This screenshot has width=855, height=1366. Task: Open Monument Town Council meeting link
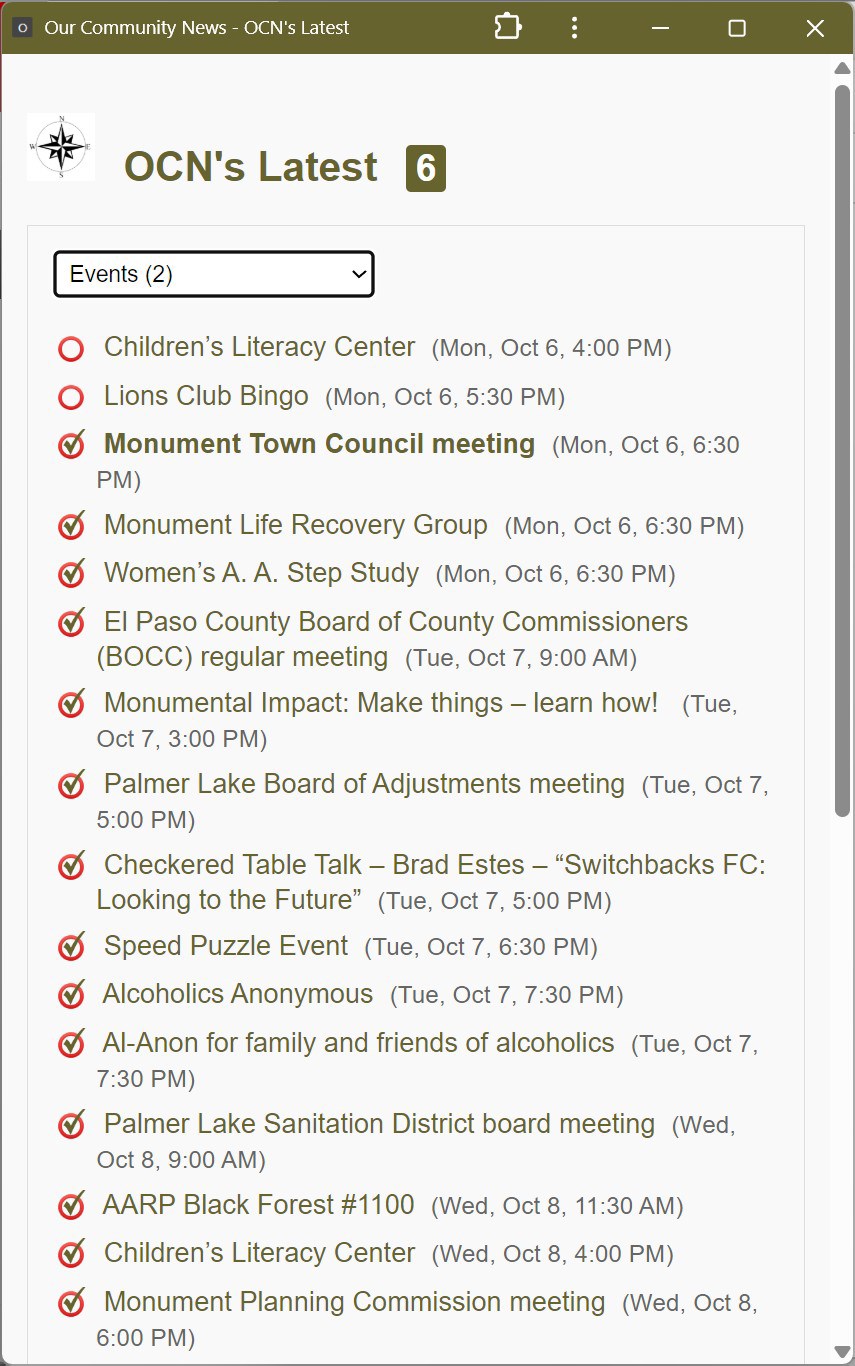[x=320, y=444]
